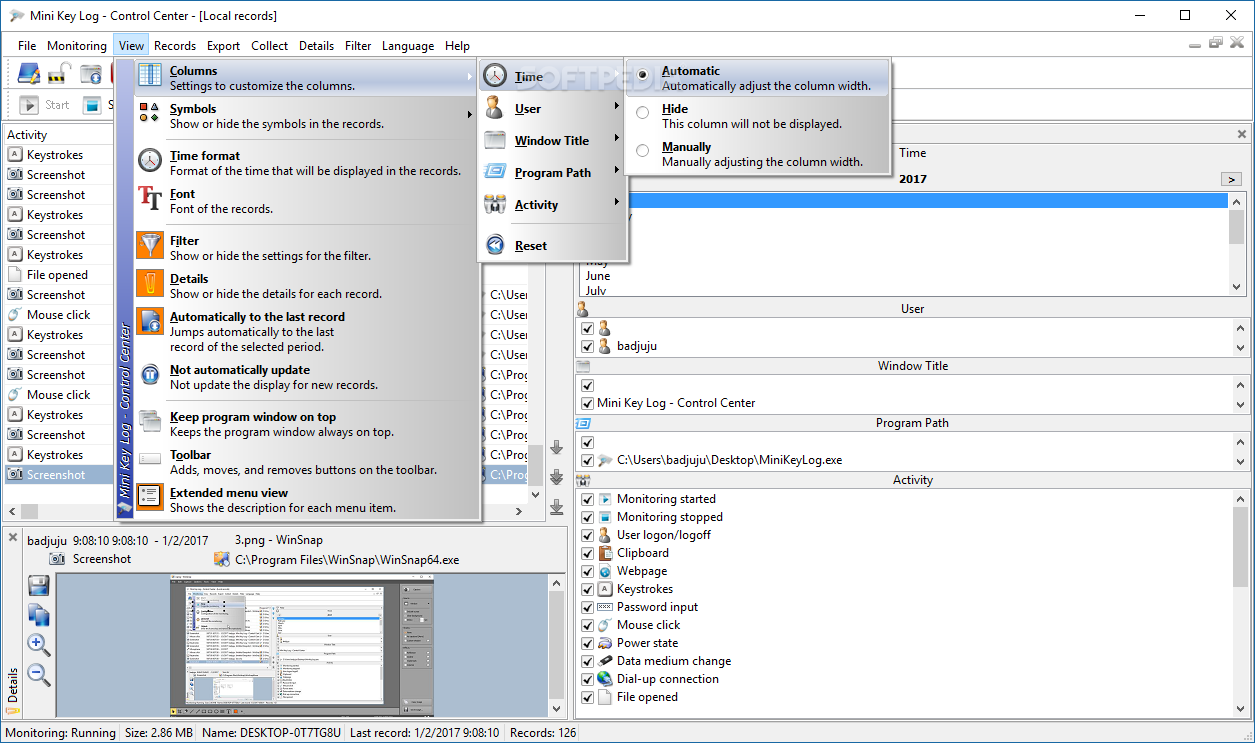Viewport: 1255px width, 743px height.
Task: Toggle the MiniKeyLog.exe program path checkbox
Action: (x=588, y=460)
